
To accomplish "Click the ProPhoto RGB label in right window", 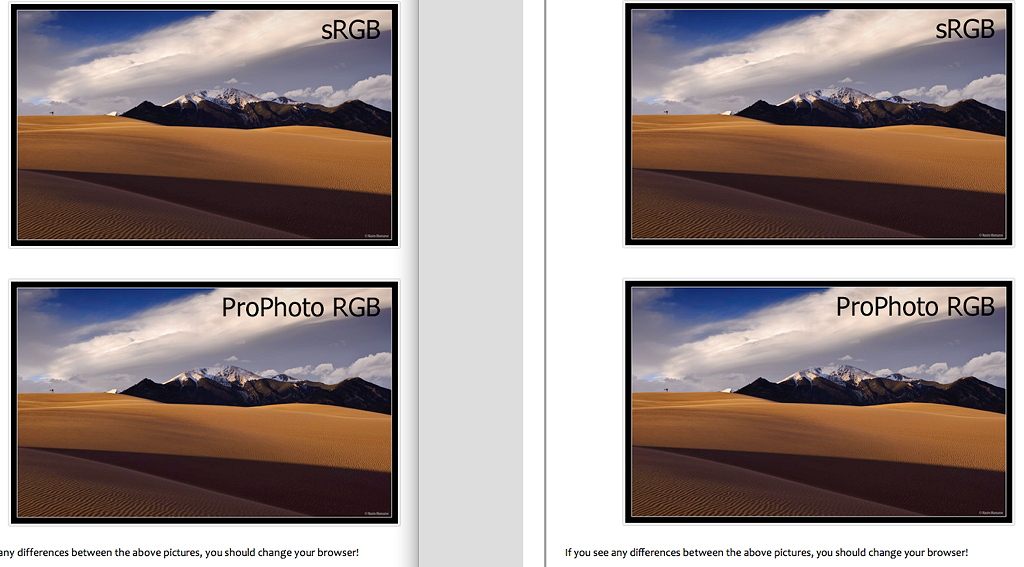I will coord(916,306).
